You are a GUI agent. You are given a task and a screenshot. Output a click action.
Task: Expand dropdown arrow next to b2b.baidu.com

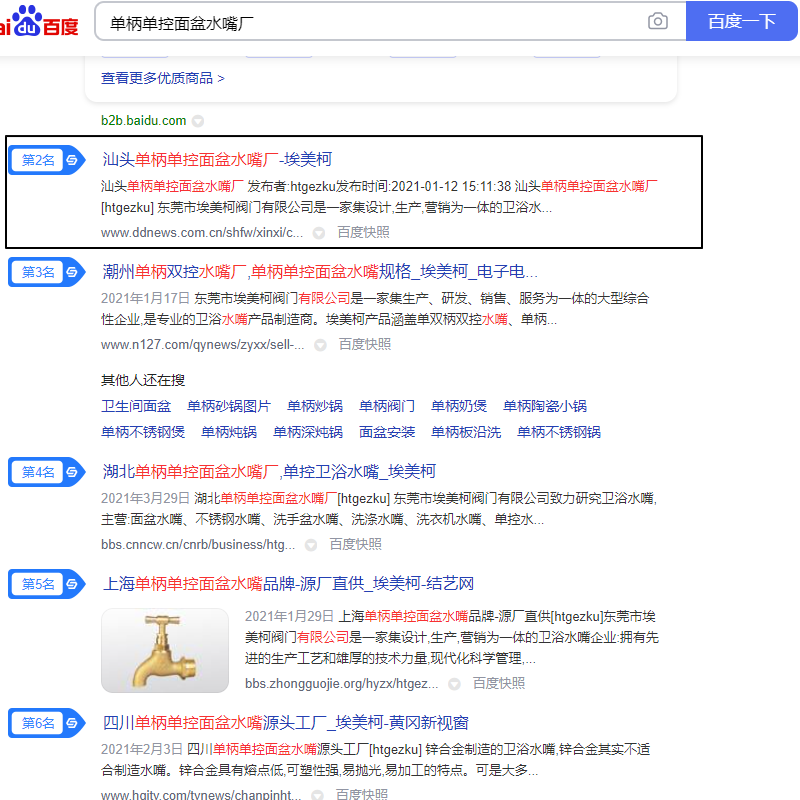coord(198,121)
